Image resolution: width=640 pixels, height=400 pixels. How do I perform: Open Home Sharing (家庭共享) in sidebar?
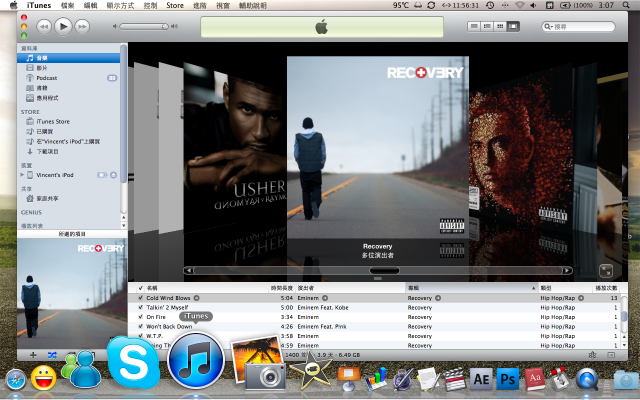[47, 198]
